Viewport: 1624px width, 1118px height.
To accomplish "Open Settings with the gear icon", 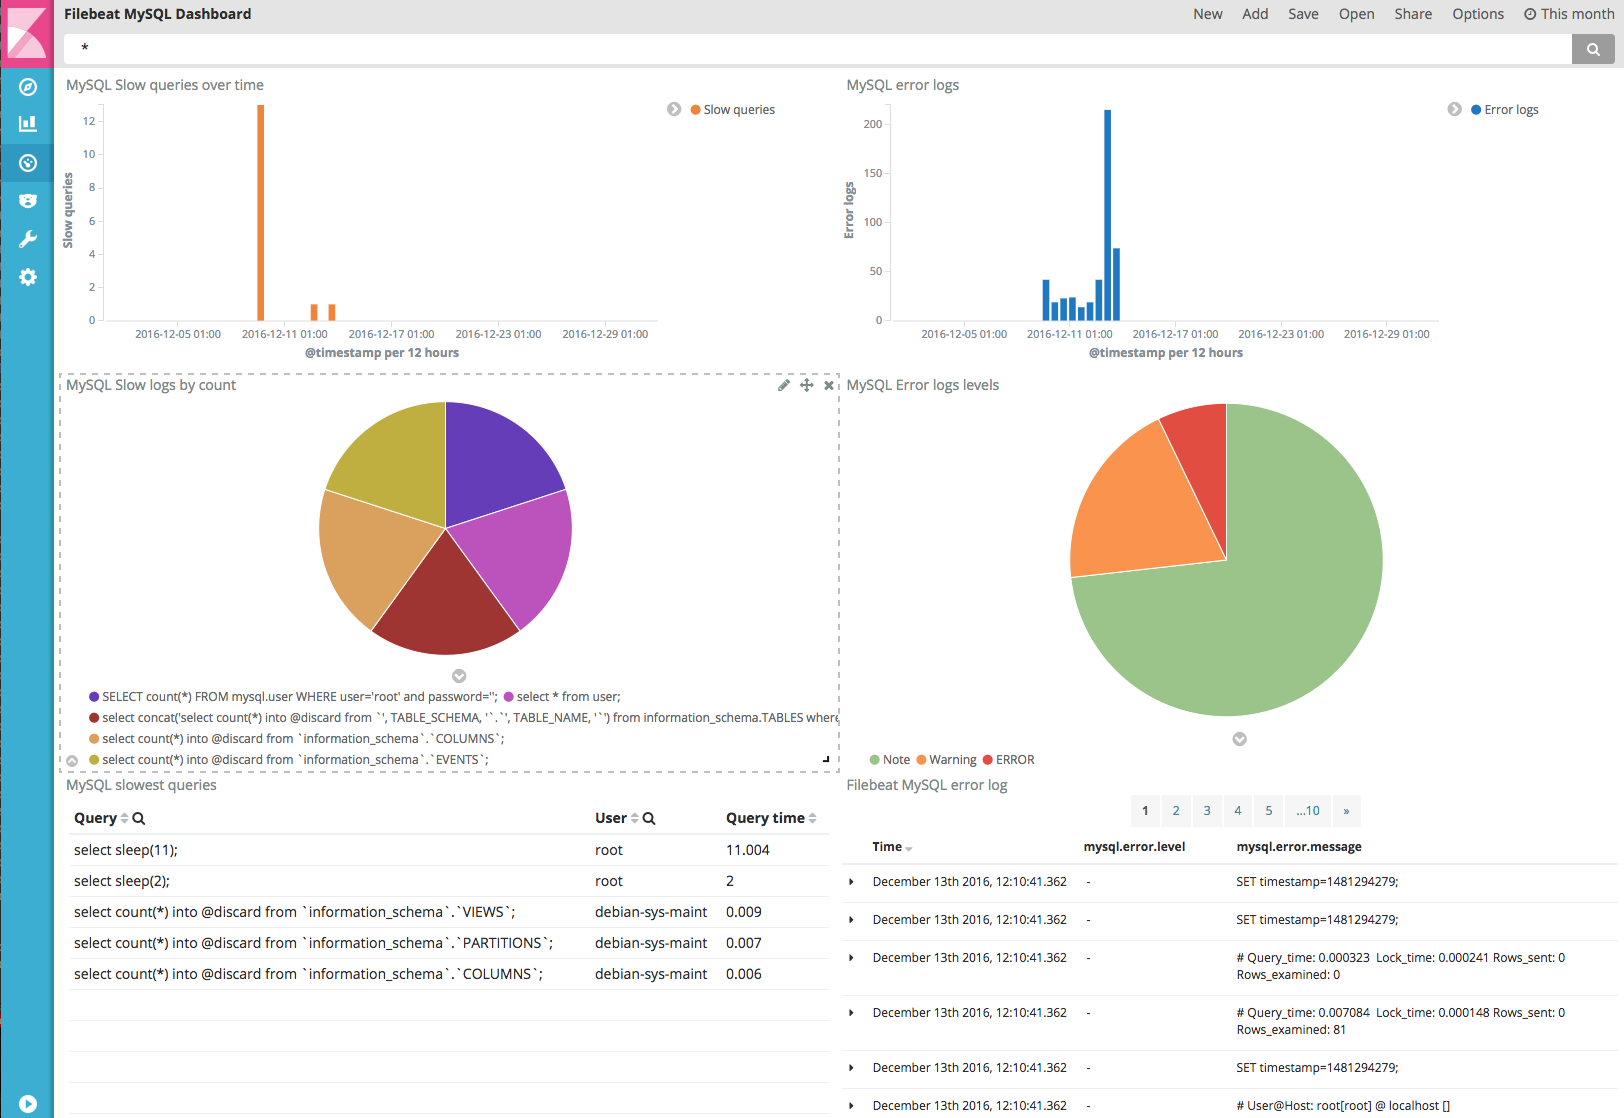I will point(27,277).
